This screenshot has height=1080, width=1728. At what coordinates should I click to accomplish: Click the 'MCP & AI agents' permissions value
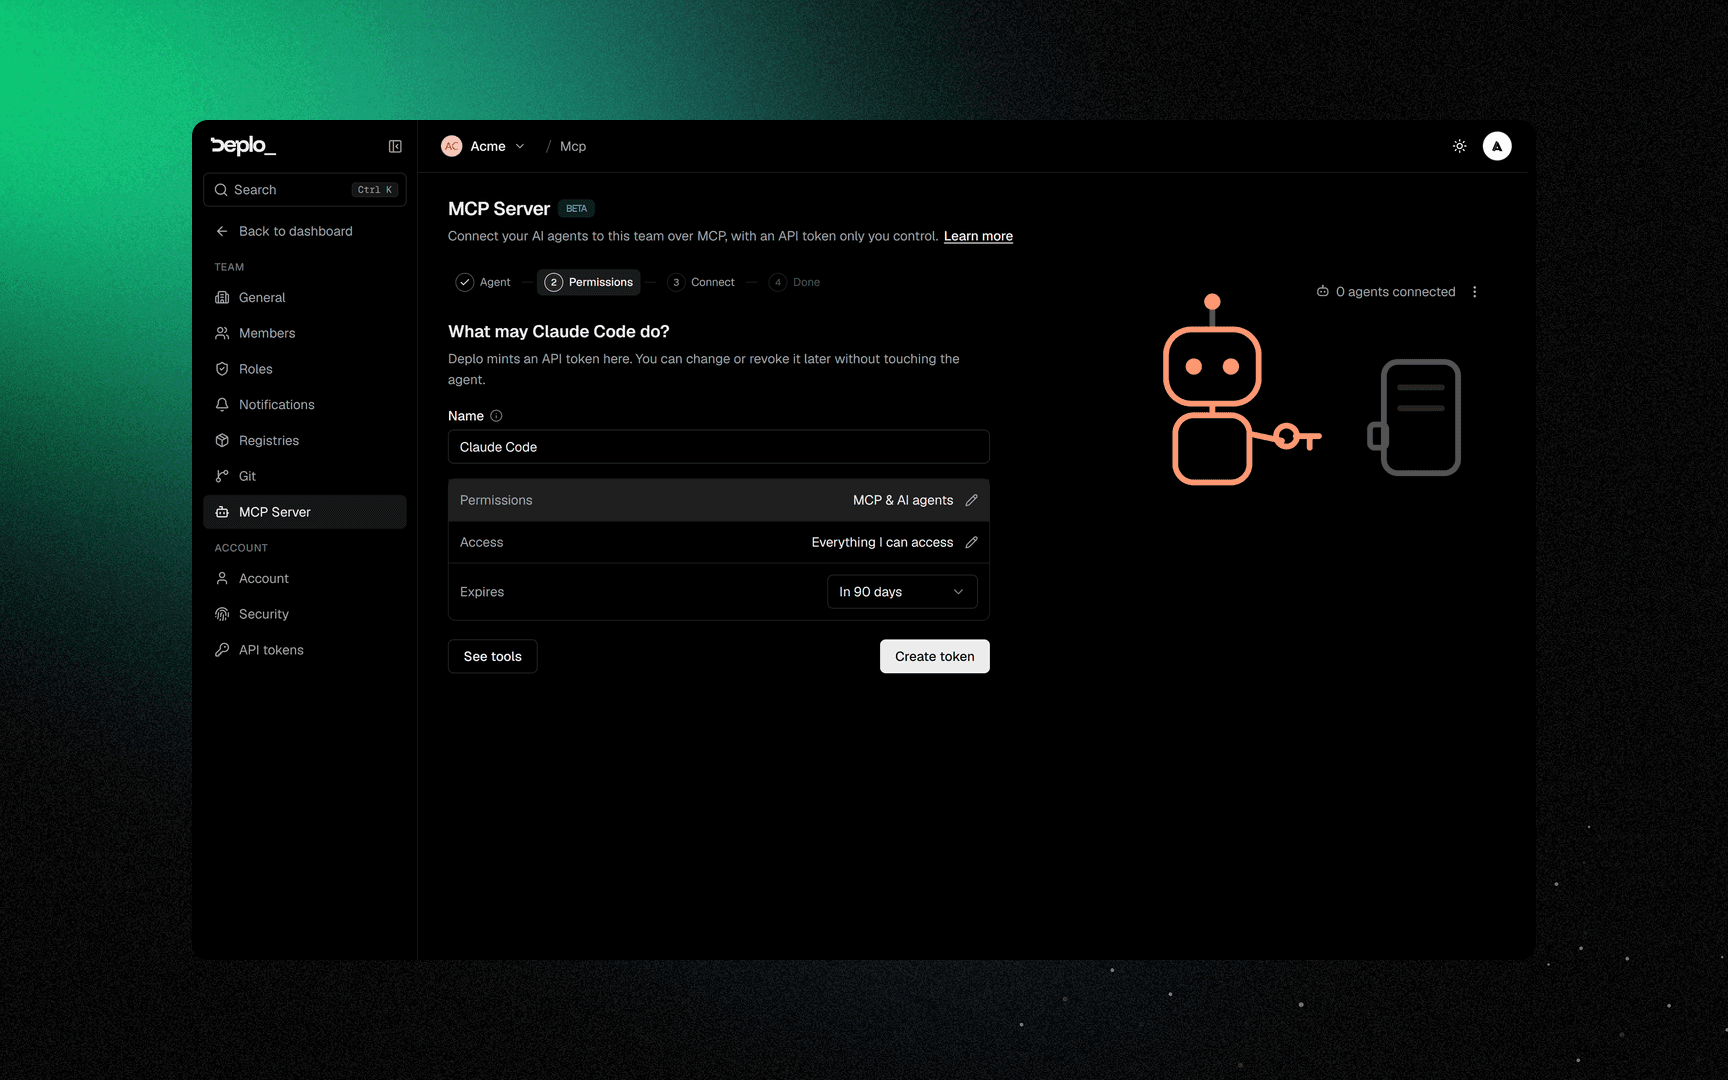pyautogui.click(x=903, y=500)
